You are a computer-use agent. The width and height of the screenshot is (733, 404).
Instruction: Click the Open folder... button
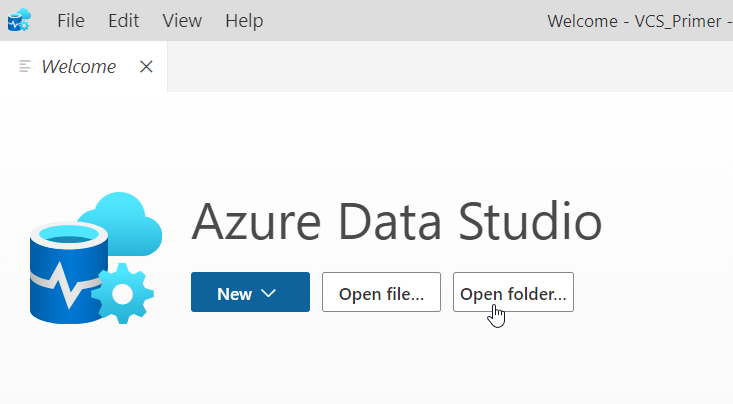click(513, 293)
